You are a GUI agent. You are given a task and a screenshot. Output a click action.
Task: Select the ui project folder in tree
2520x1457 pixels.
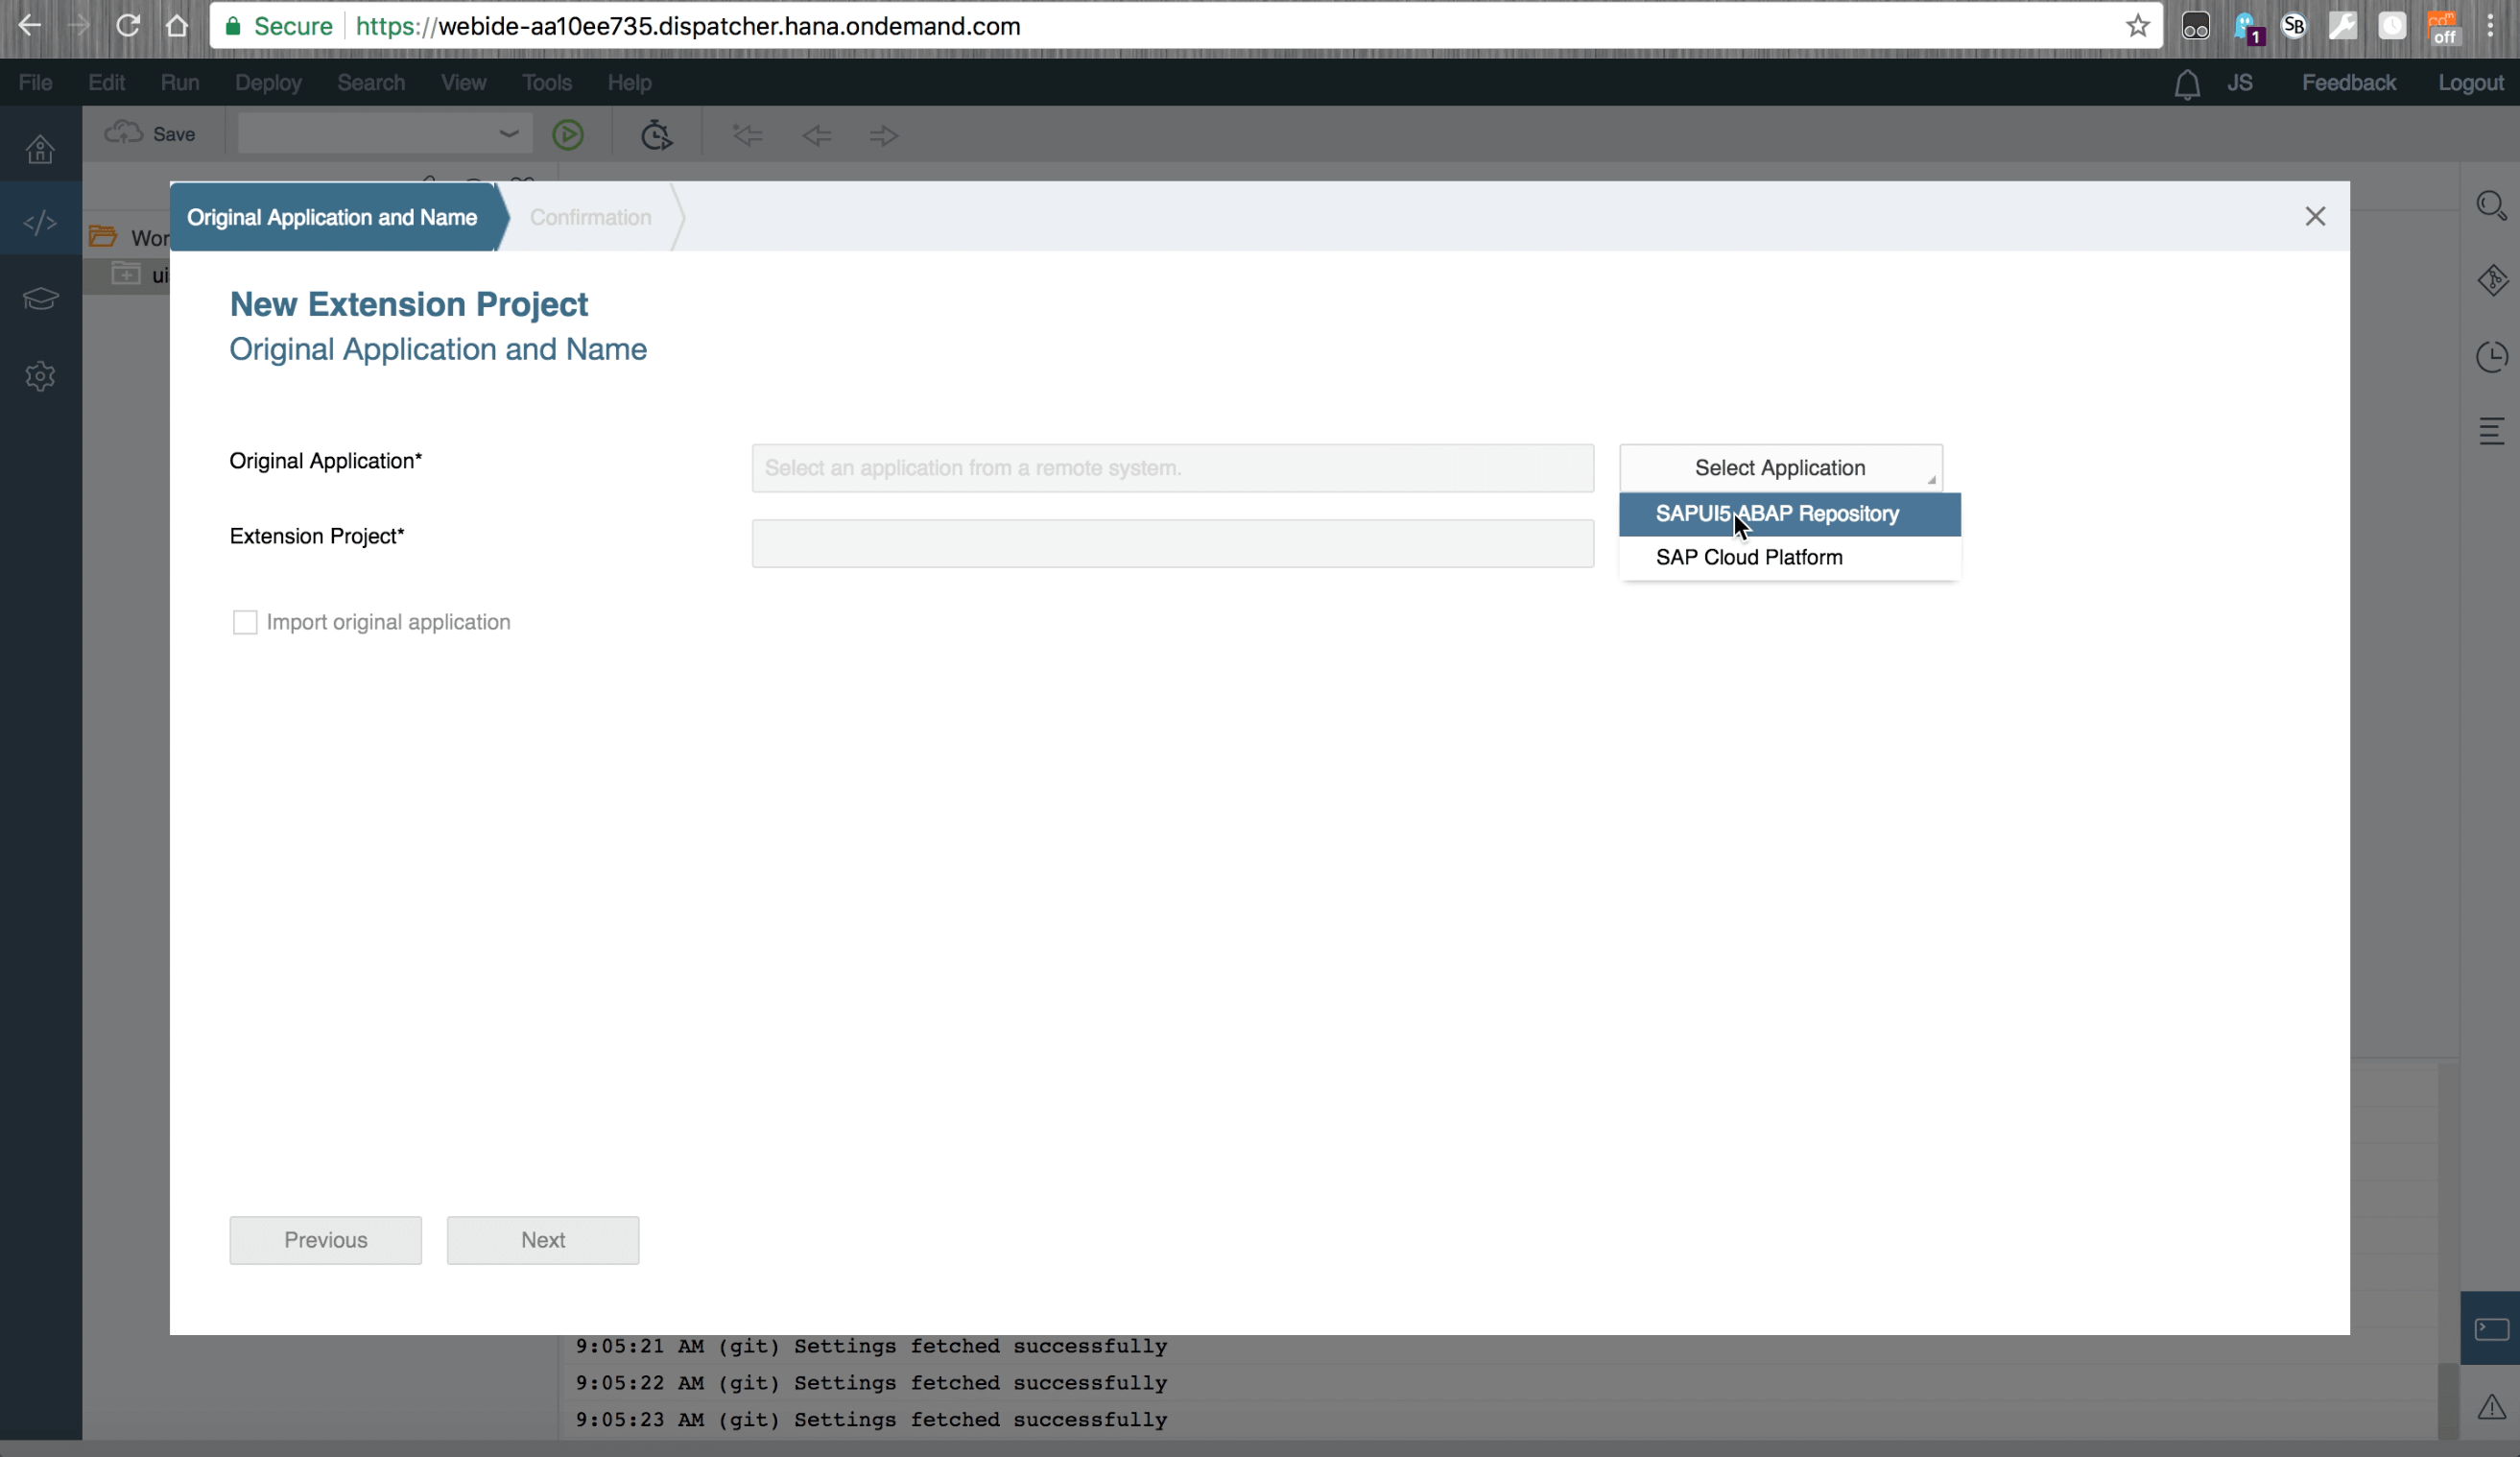(x=138, y=274)
